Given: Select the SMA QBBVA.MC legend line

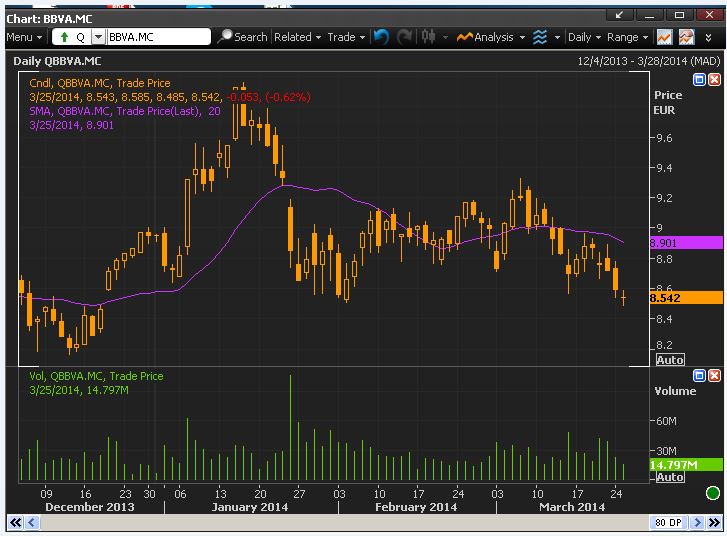Looking at the screenshot, I should coord(125,111).
